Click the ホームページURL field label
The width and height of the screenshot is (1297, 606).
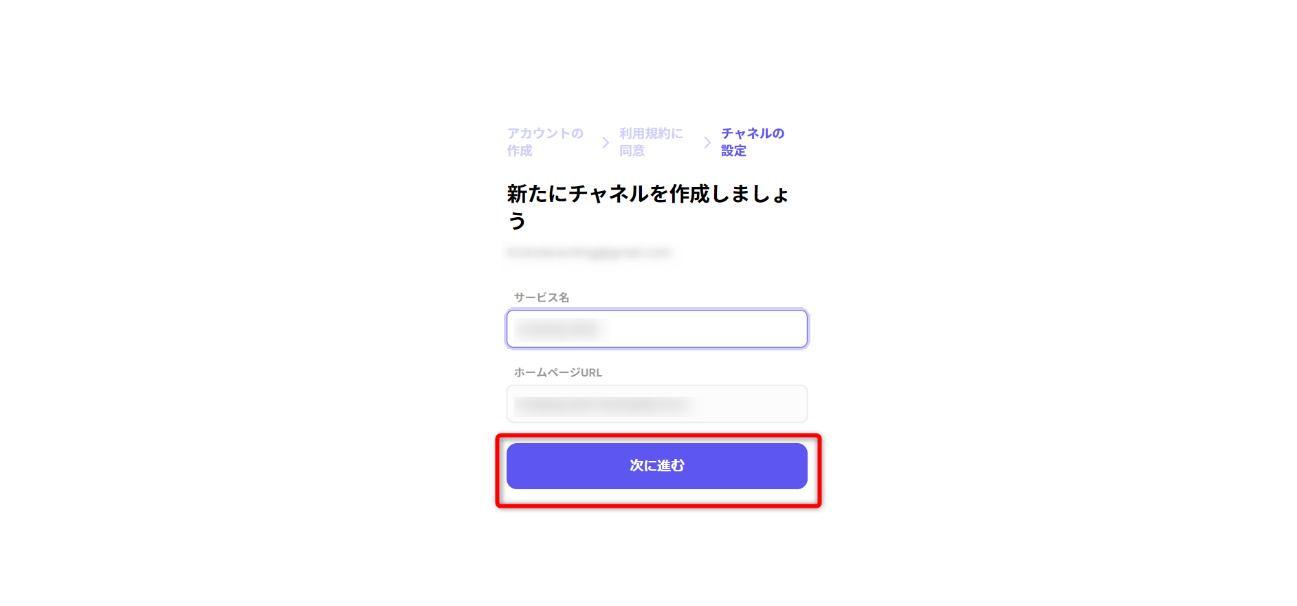pos(558,372)
